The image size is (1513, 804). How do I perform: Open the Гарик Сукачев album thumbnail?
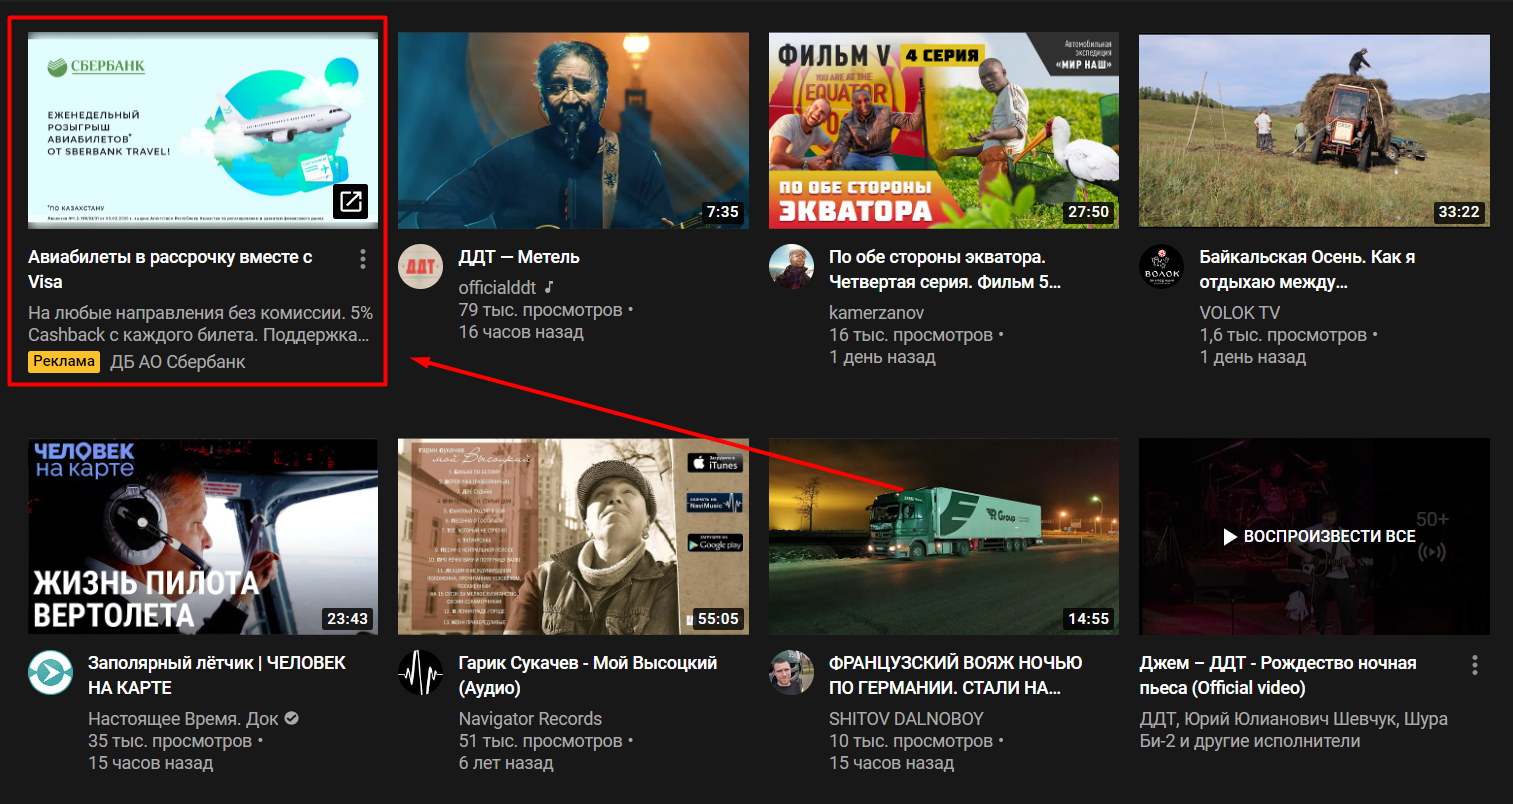(573, 536)
